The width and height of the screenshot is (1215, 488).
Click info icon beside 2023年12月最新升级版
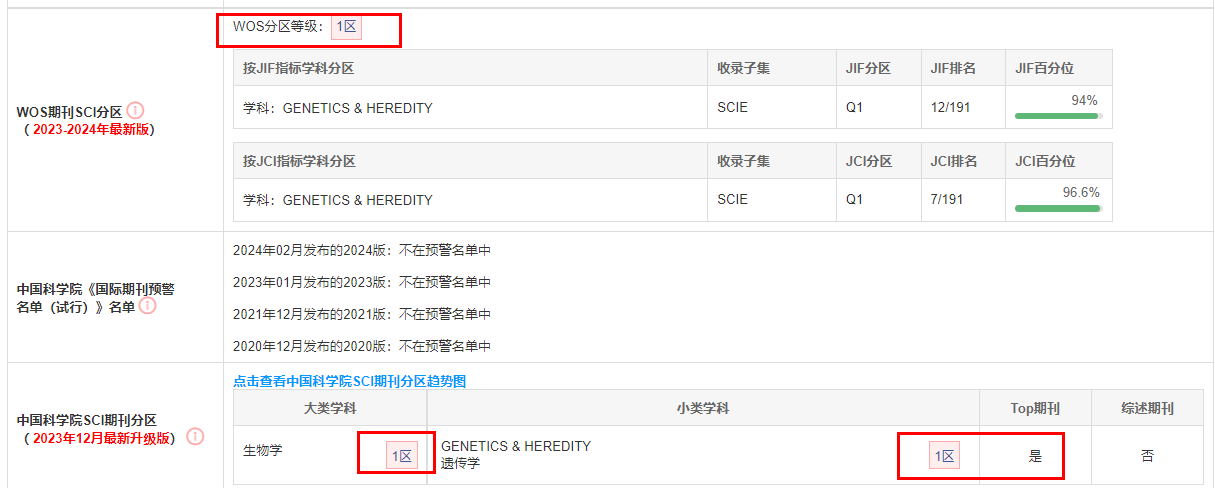tap(195, 436)
